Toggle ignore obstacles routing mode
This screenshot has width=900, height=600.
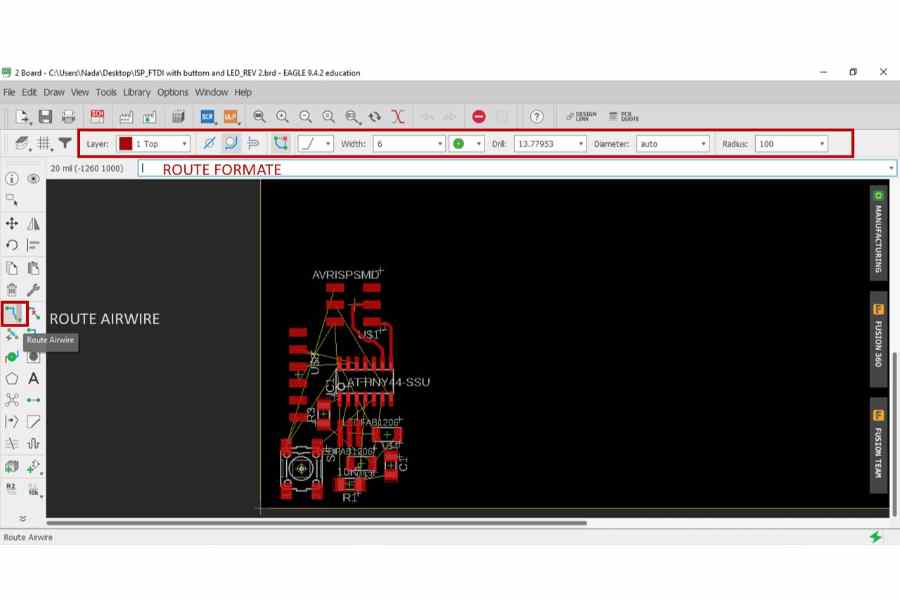(x=209, y=143)
